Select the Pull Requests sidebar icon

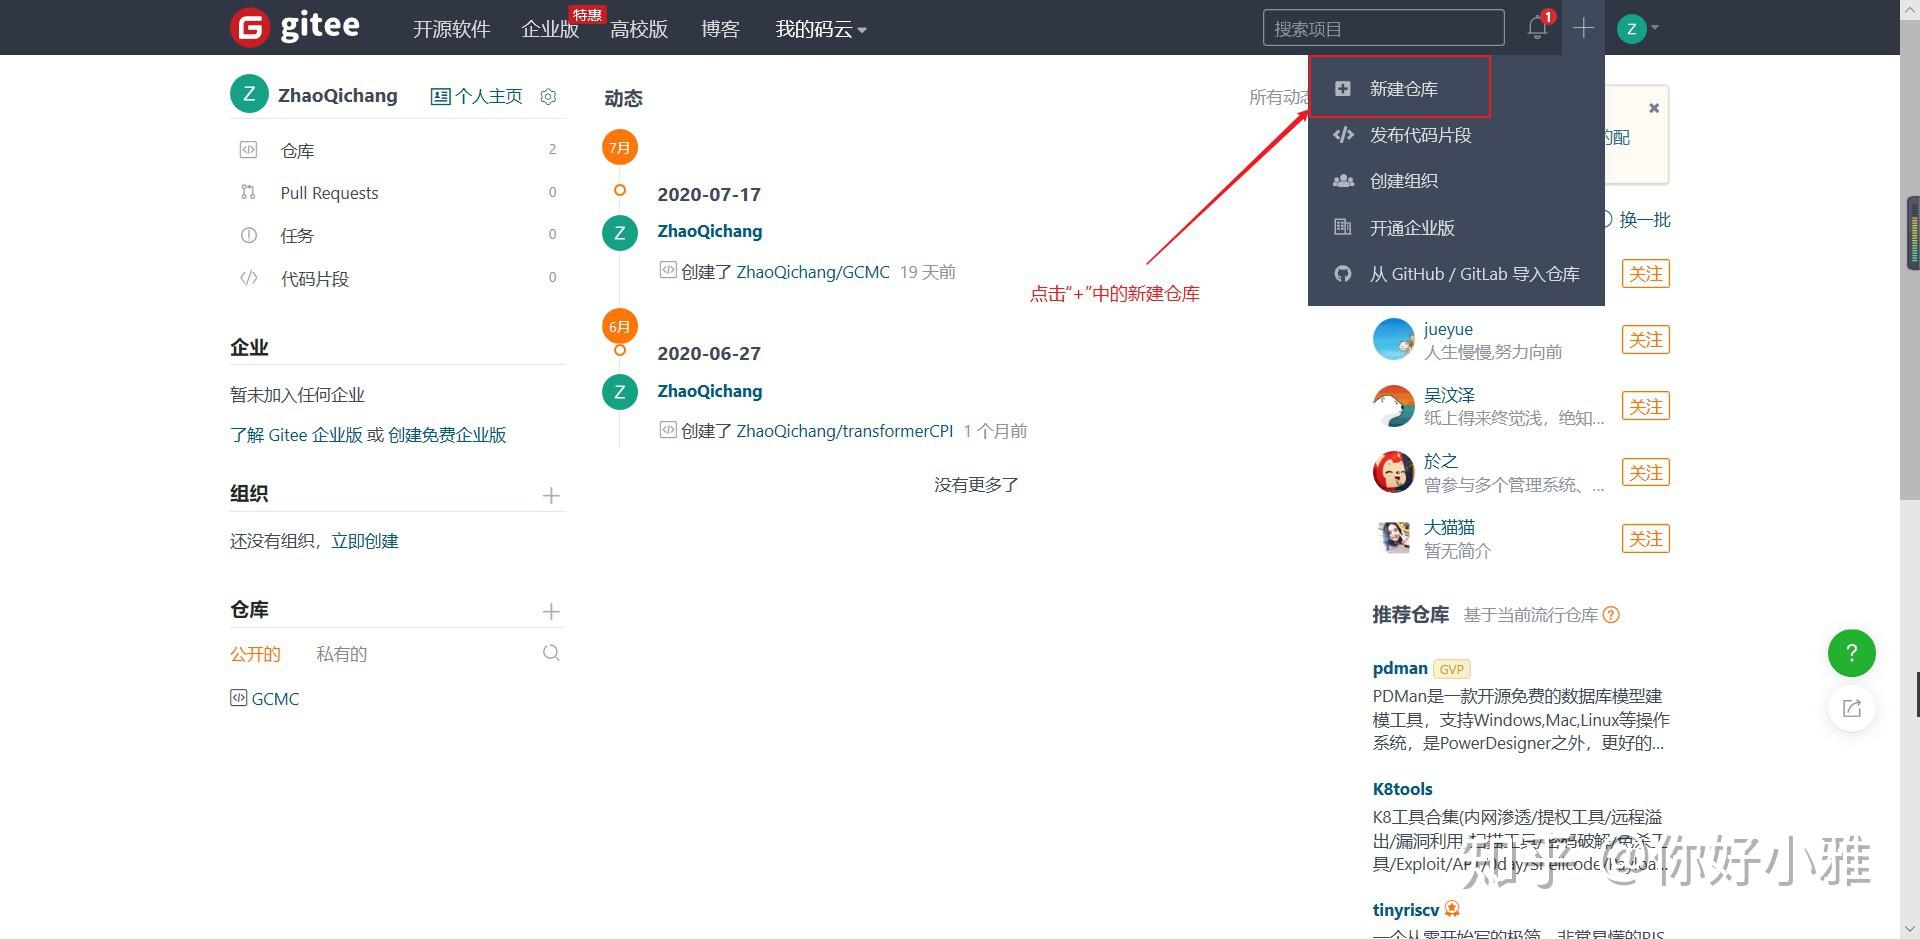249,192
